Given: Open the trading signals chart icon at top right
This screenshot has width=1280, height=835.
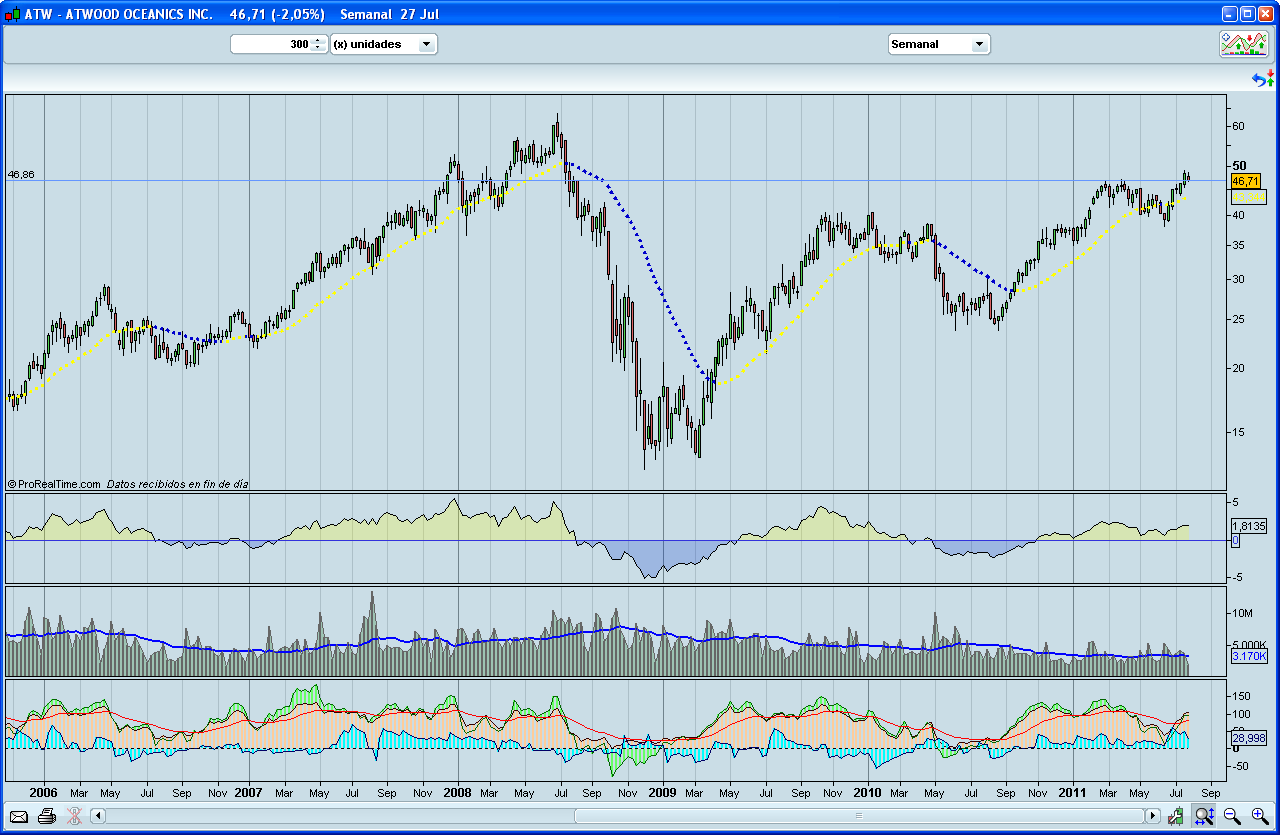Looking at the screenshot, I should pos(1243,43).
